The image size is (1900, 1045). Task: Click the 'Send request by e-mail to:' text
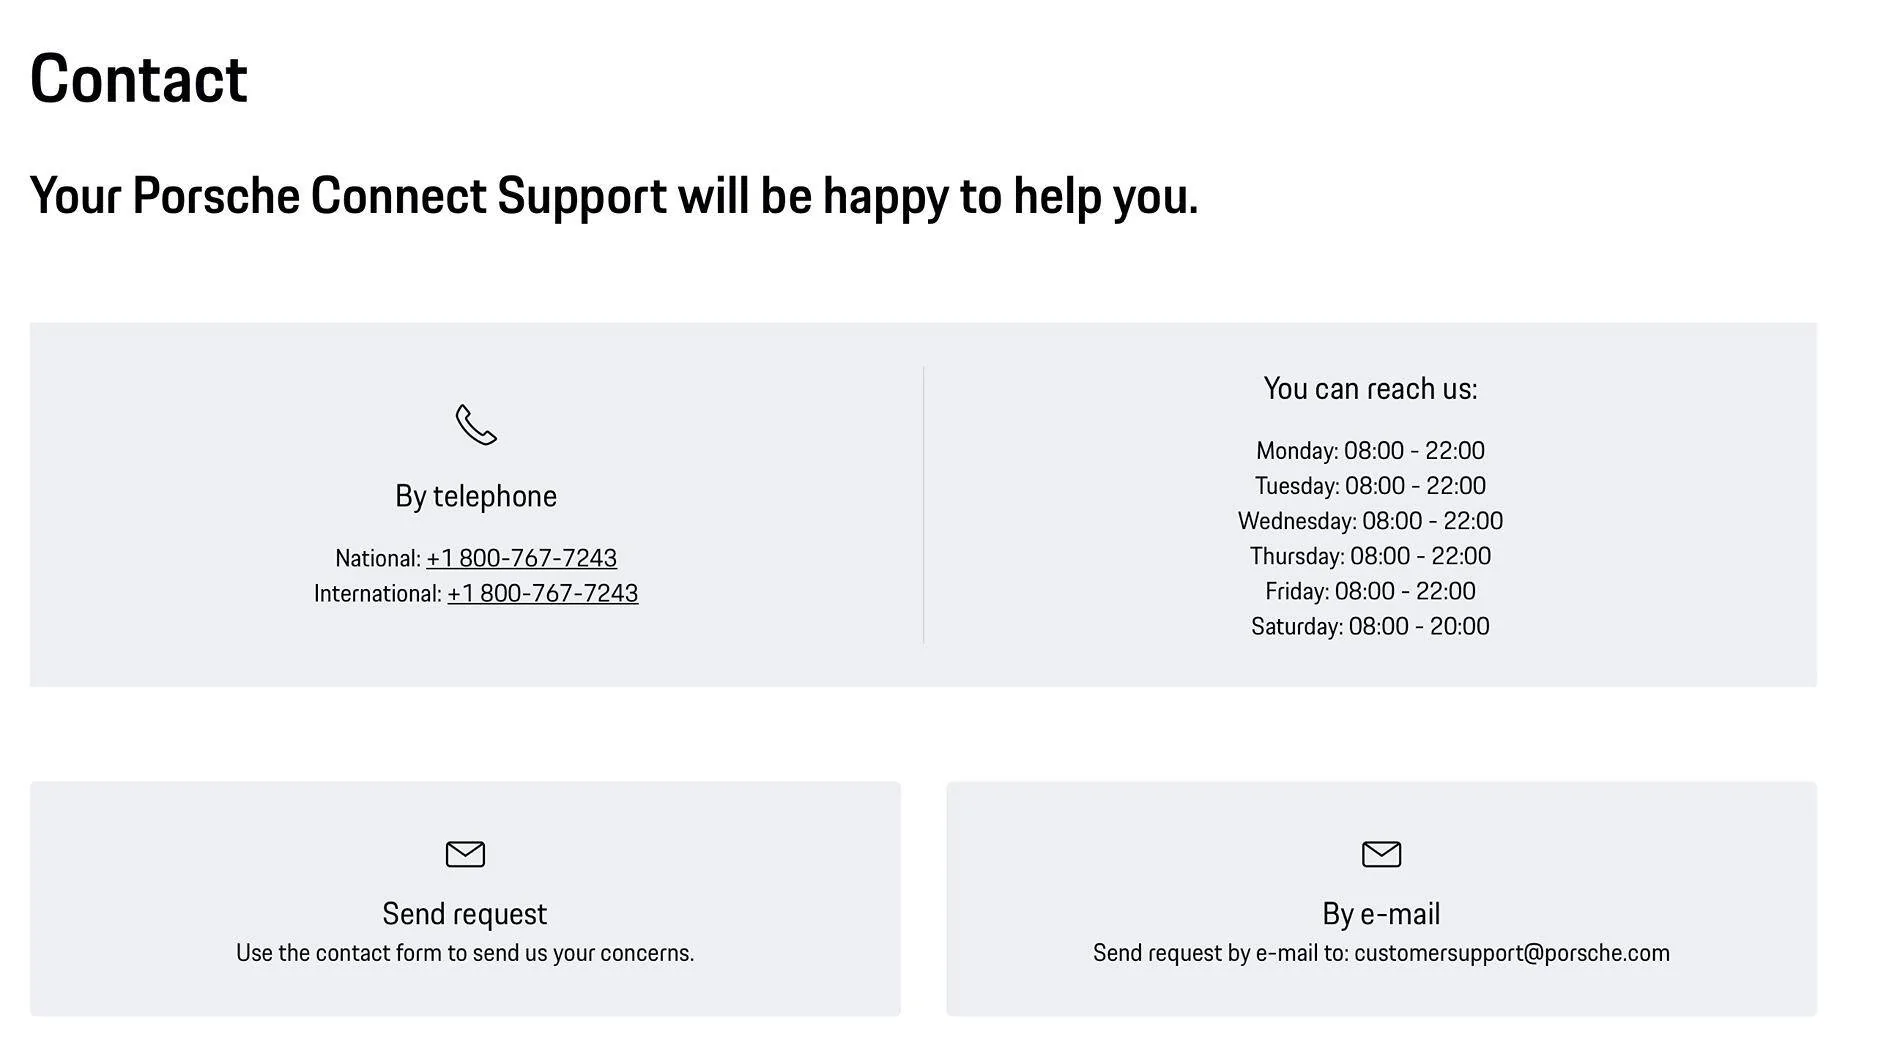click(1220, 953)
